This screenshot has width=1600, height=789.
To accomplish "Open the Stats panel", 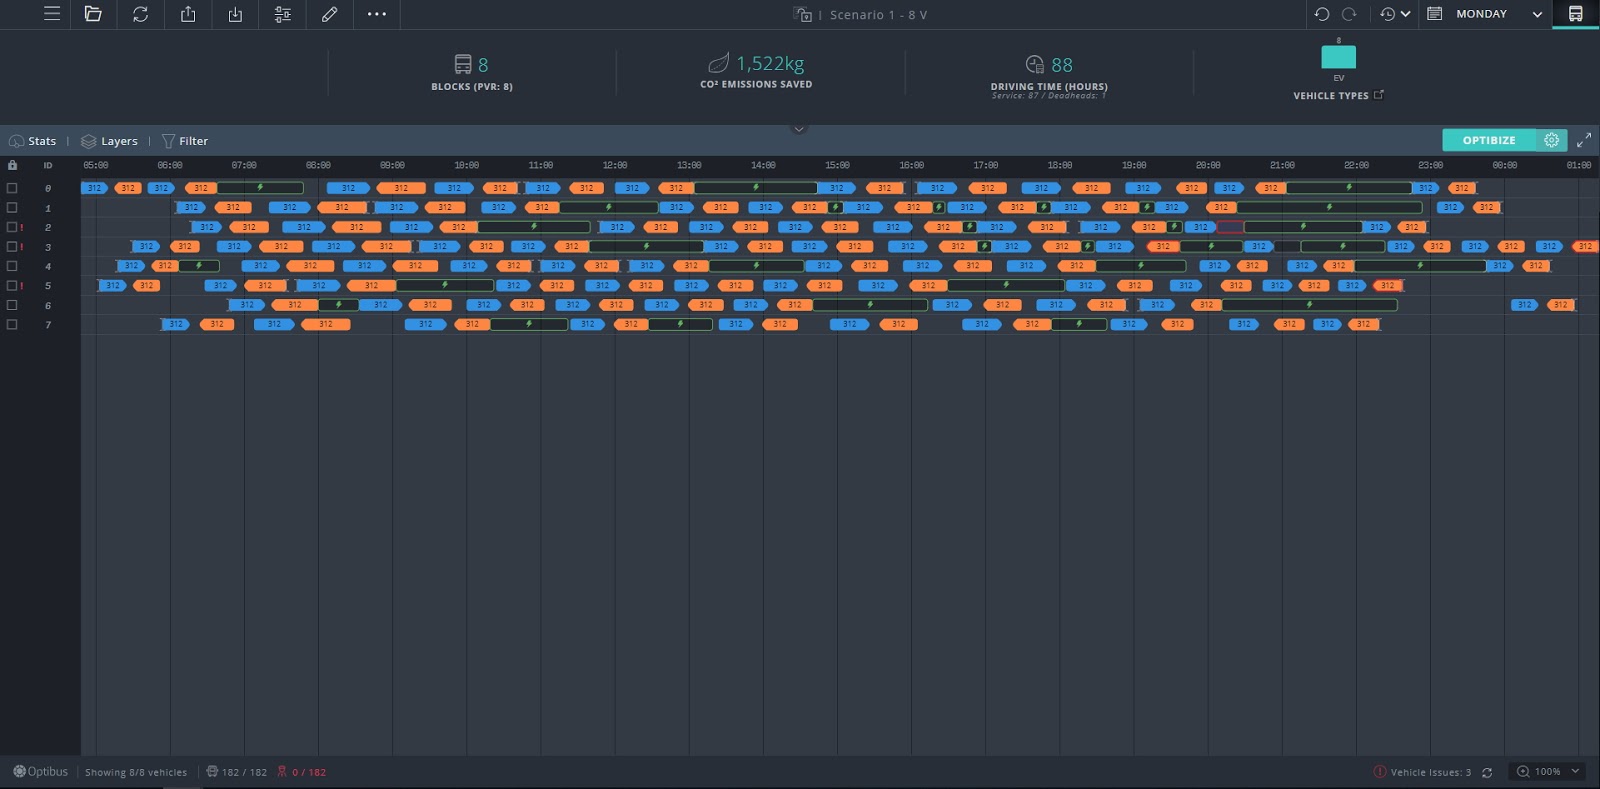I will pos(32,141).
